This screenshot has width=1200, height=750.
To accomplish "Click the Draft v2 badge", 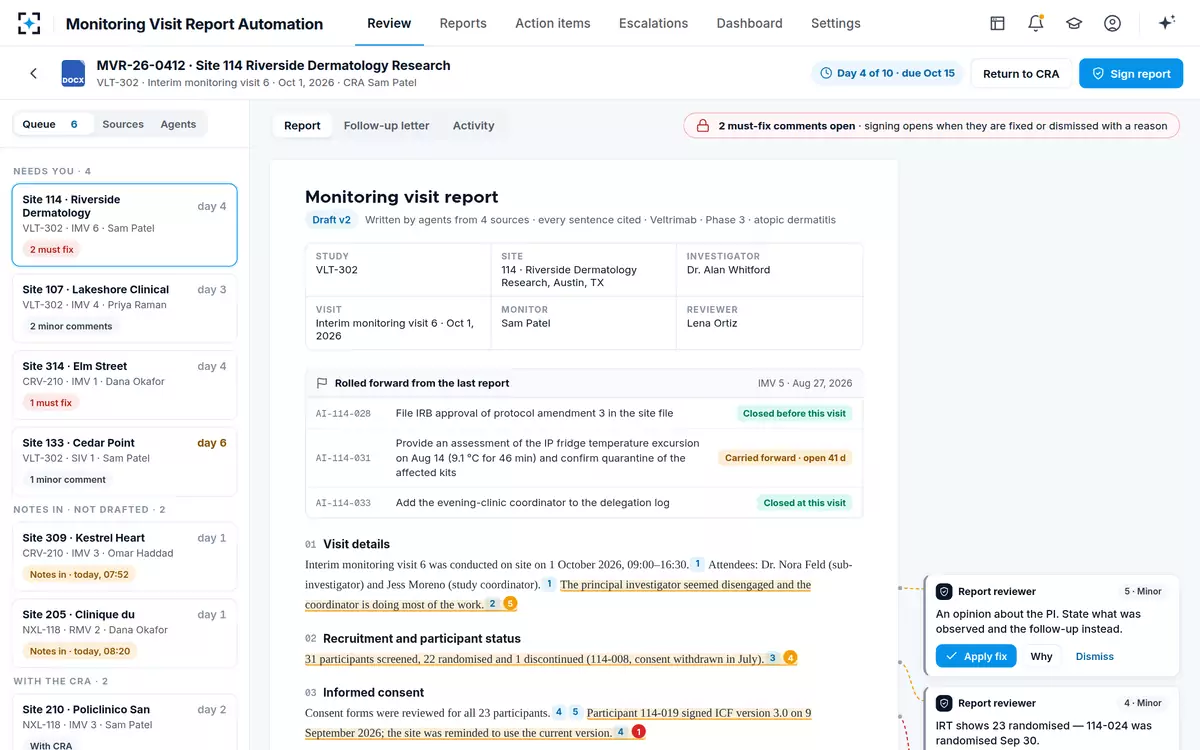I will (x=331, y=220).
